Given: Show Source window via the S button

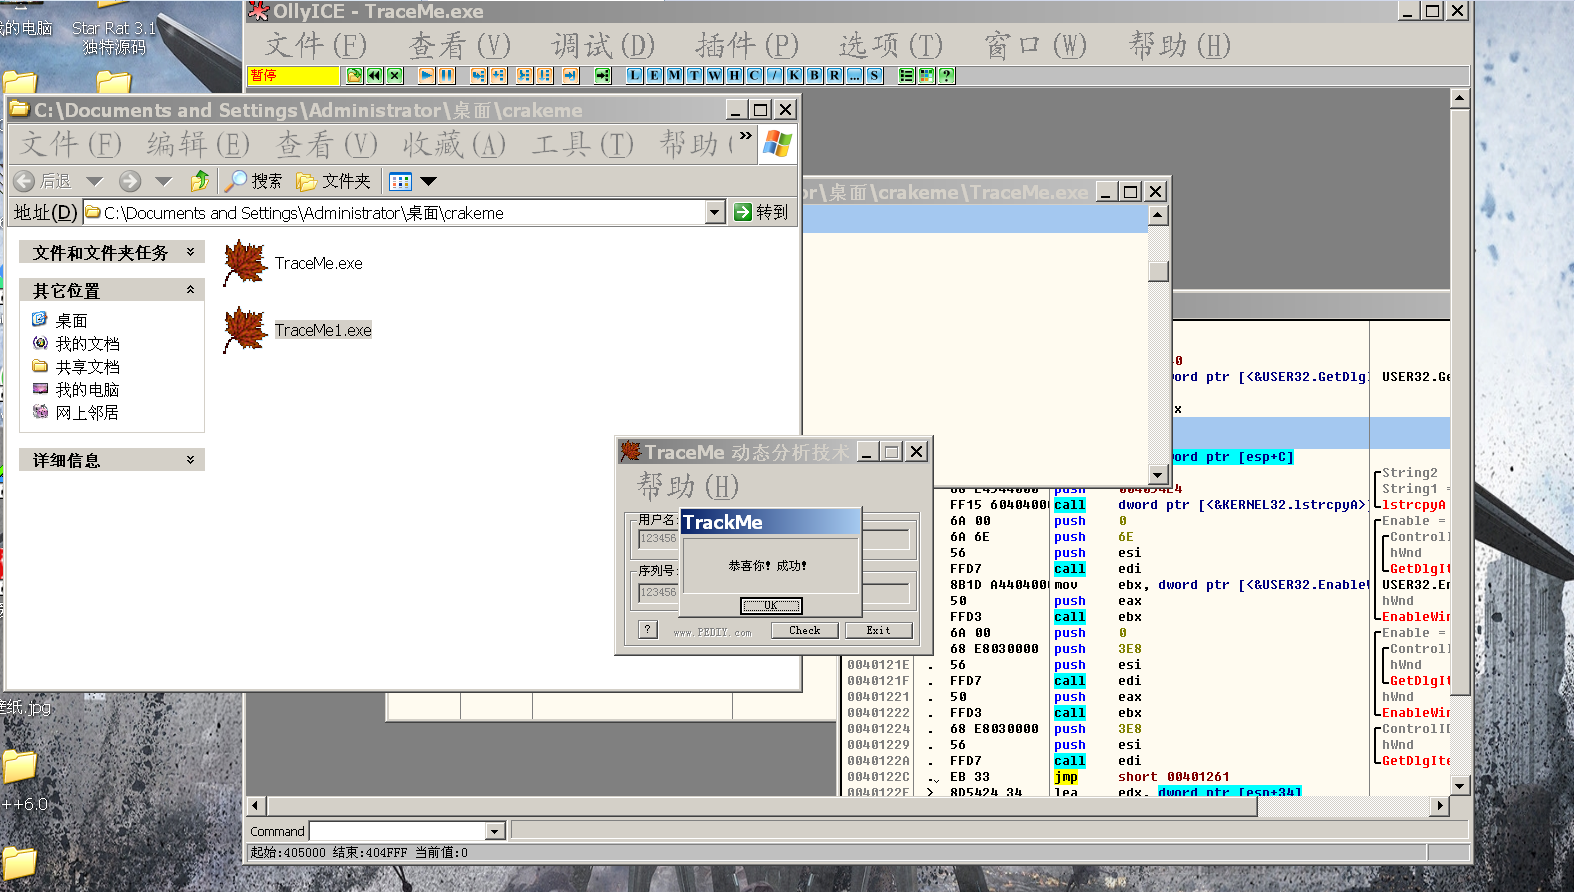Looking at the screenshot, I should (x=874, y=75).
